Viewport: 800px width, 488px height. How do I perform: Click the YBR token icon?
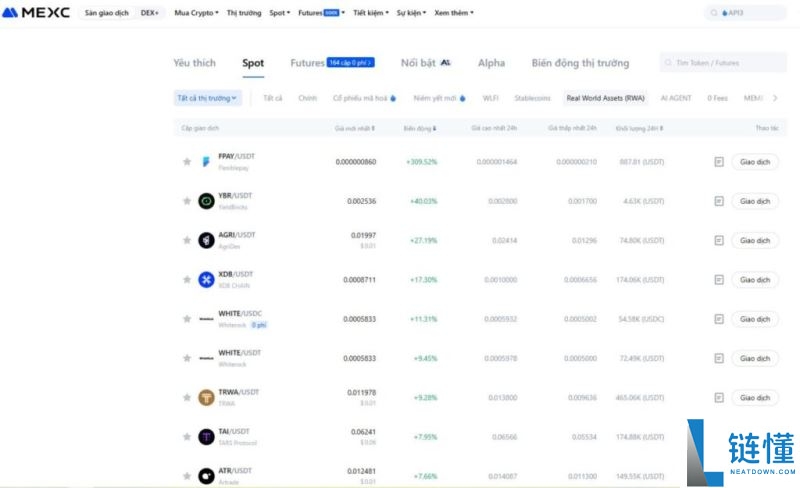click(206, 201)
